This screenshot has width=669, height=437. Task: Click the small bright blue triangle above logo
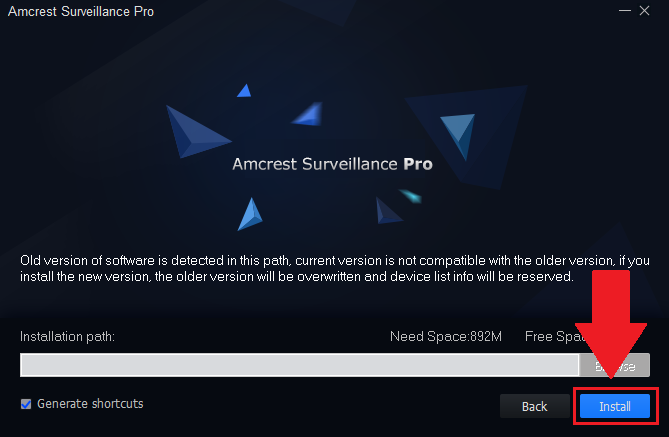pyautogui.click(x=243, y=91)
